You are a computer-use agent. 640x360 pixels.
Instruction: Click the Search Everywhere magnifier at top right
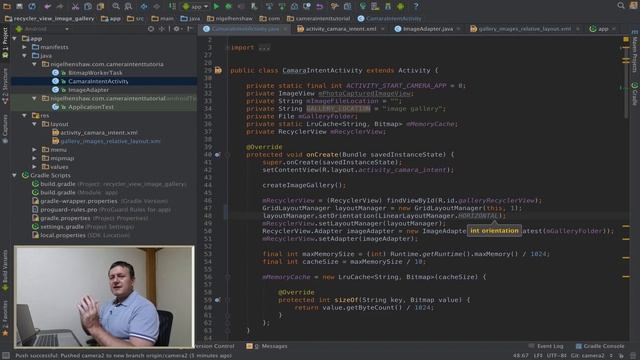(621, 6)
